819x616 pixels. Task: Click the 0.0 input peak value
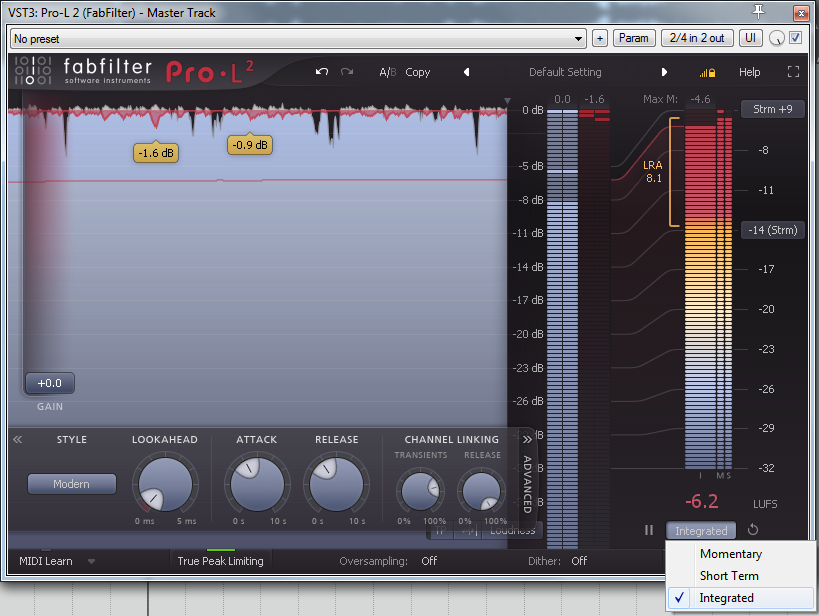pos(562,99)
